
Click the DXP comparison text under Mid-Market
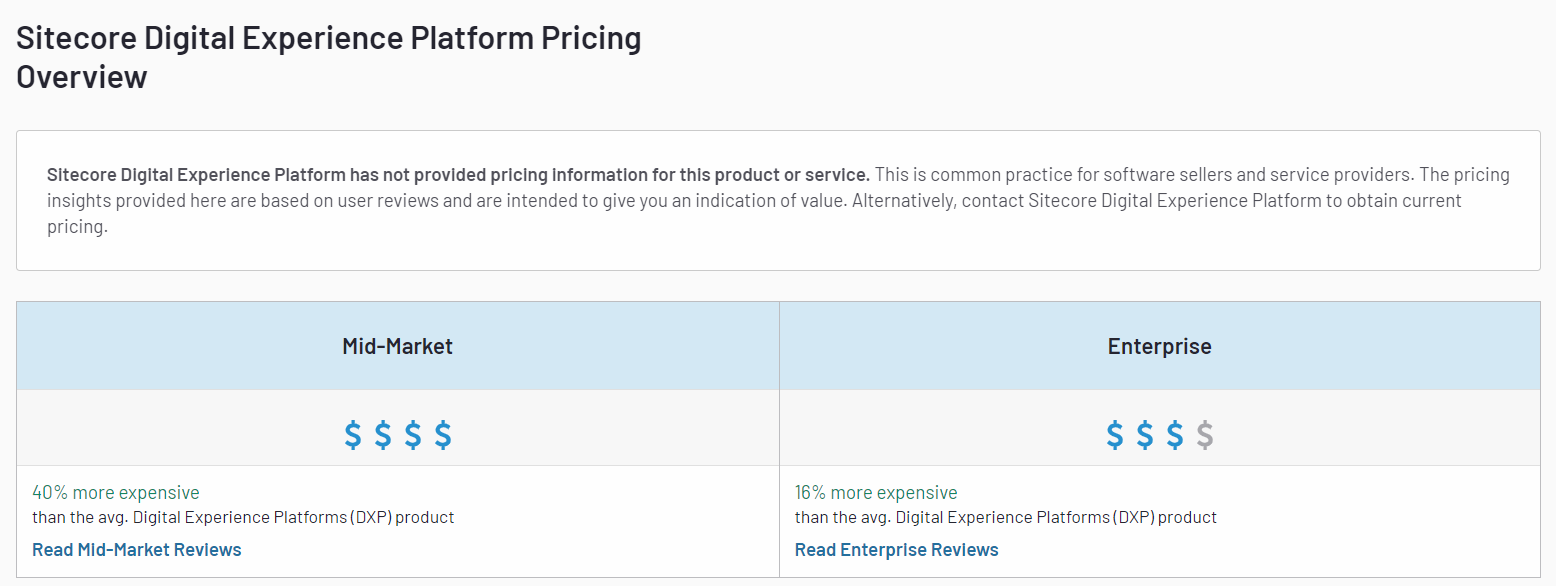[x=243, y=517]
